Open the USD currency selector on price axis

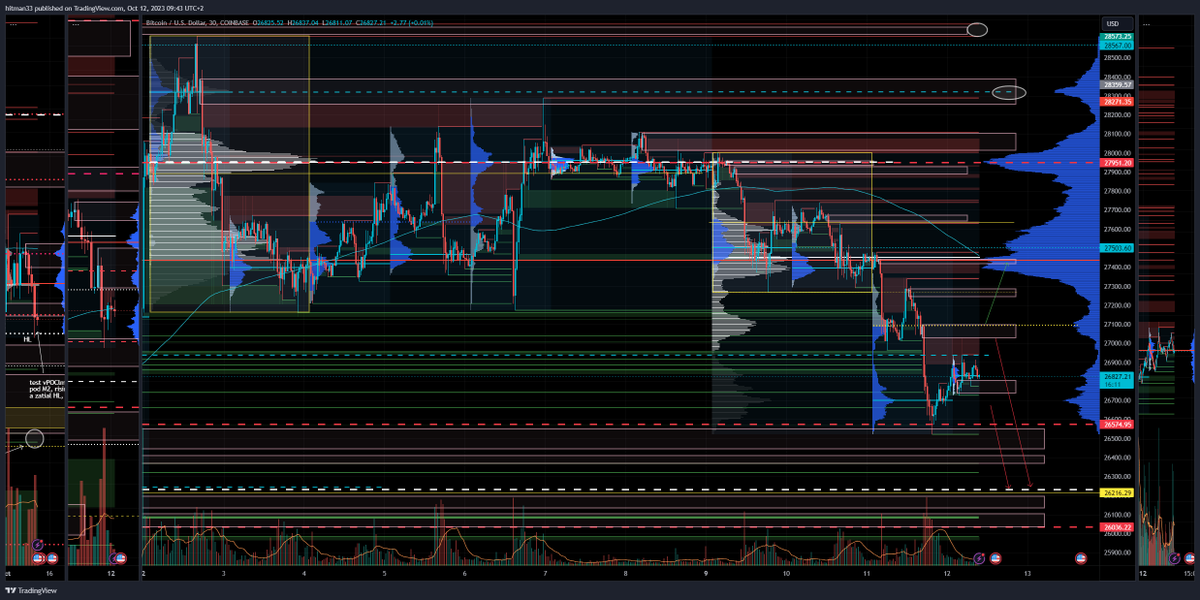(1115, 22)
